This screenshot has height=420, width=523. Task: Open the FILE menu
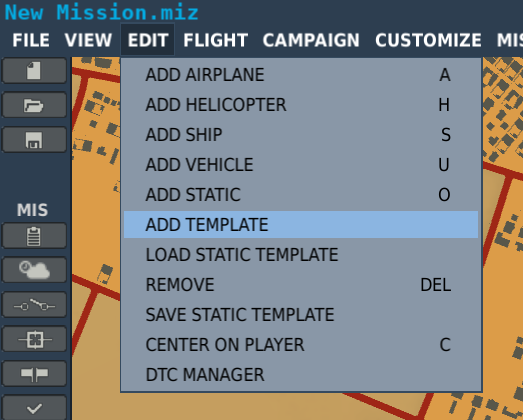[31, 40]
